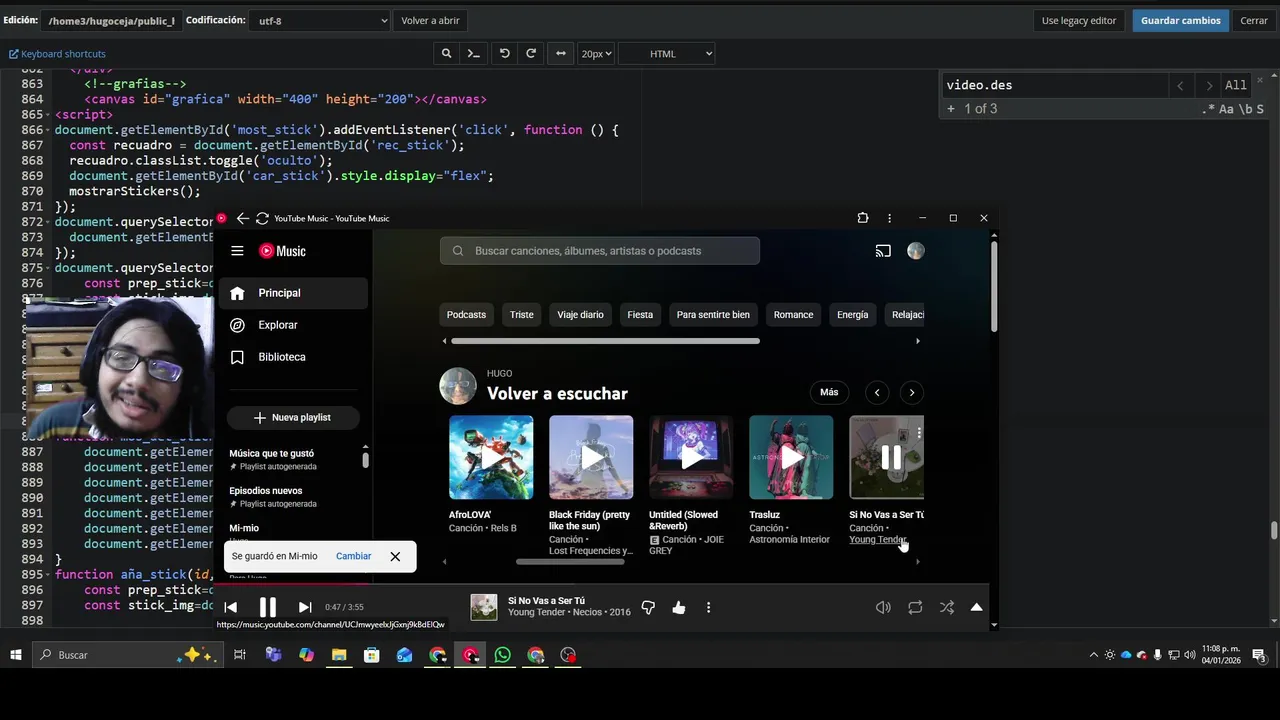
Task: Open the Young Tender artist link under song card
Action: click(x=877, y=540)
